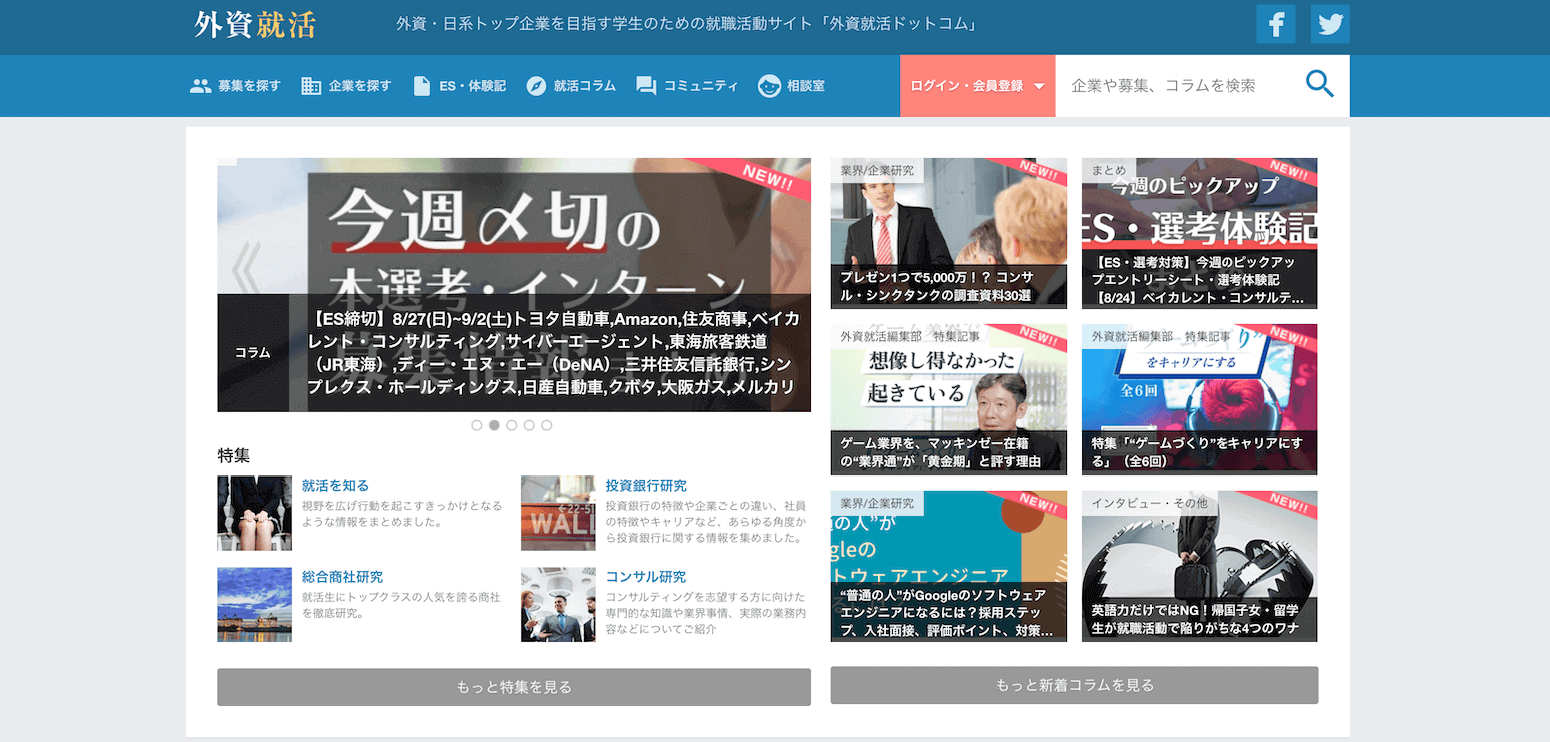
Task: Click the search magnifier icon
Action: pyautogui.click(x=1320, y=85)
